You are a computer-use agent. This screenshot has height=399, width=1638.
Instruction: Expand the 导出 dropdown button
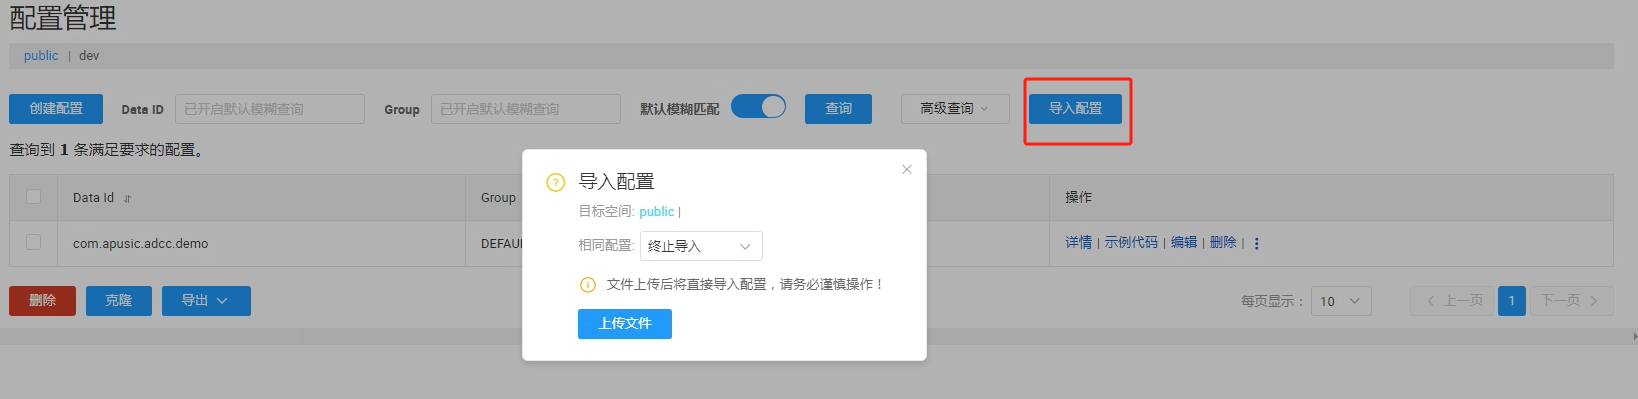(x=206, y=301)
